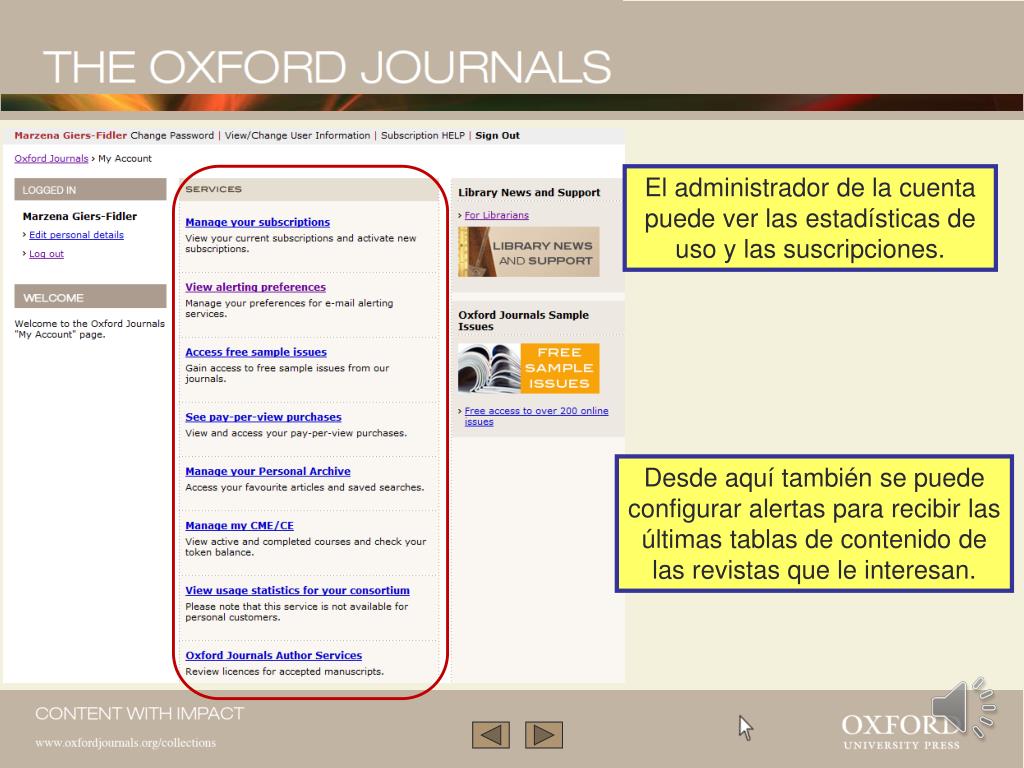Click the LOGGED IN sidebar header

coord(90,189)
